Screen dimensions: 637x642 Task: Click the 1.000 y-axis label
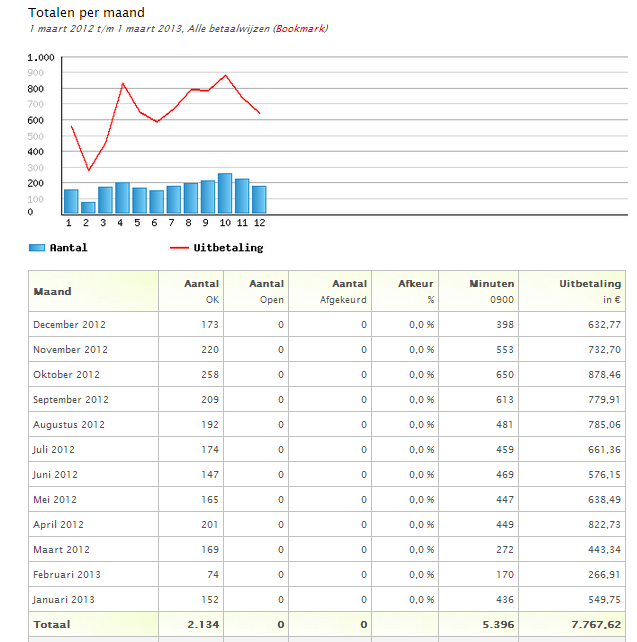click(x=41, y=57)
